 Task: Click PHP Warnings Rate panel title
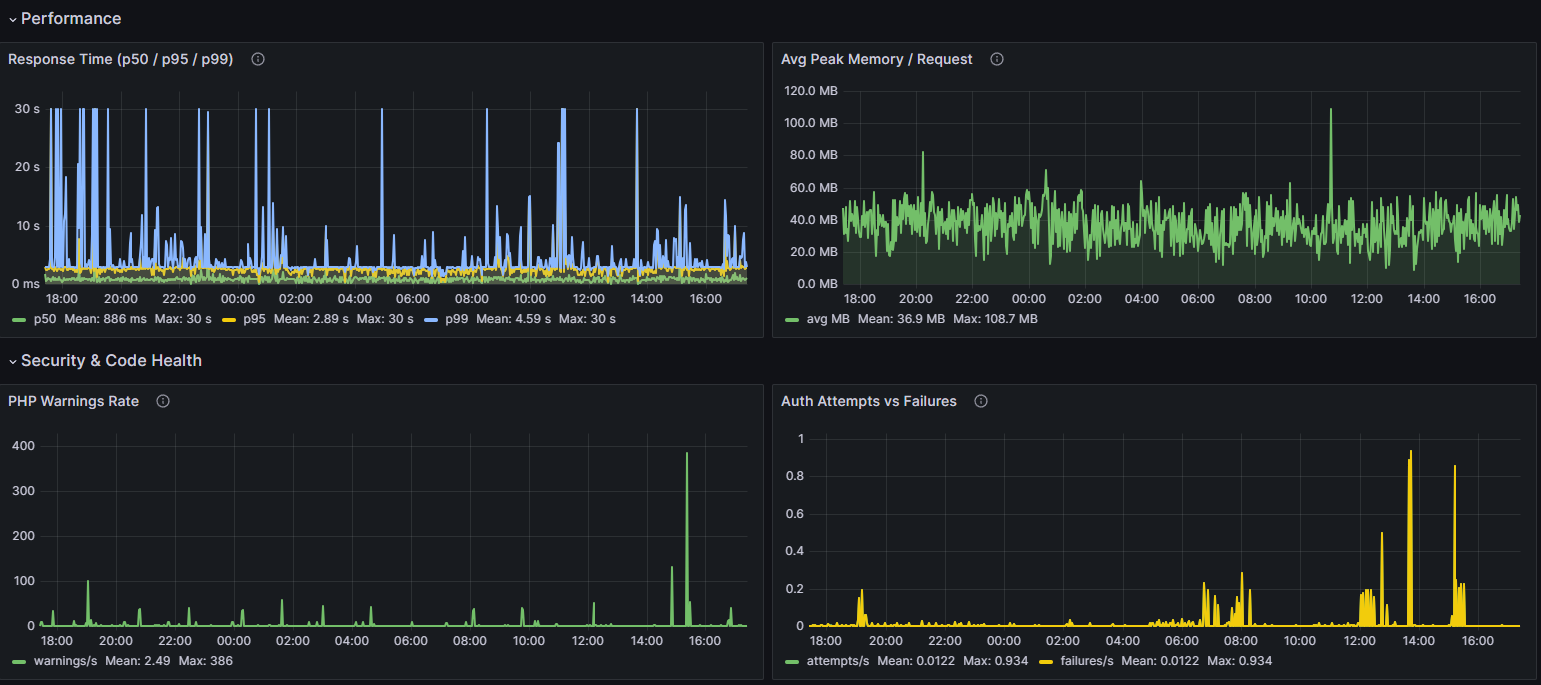click(x=74, y=401)
